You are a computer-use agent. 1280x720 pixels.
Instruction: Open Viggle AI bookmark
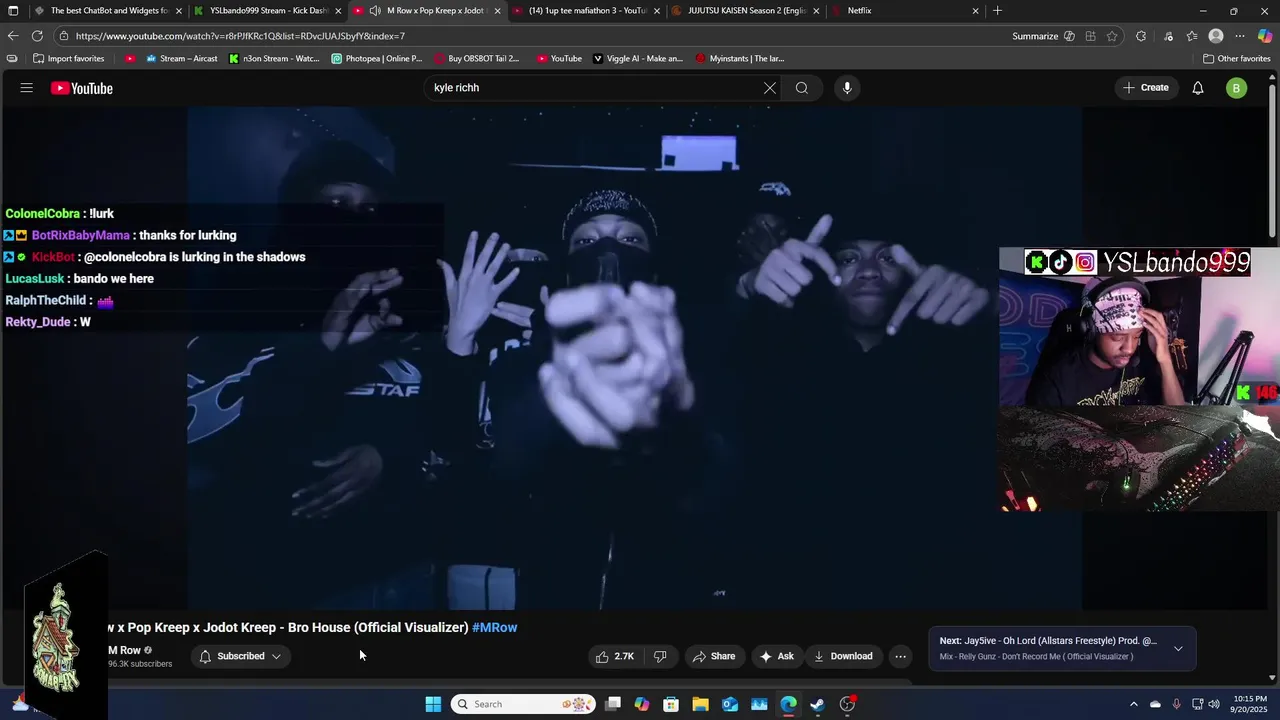tap(638, 59)
